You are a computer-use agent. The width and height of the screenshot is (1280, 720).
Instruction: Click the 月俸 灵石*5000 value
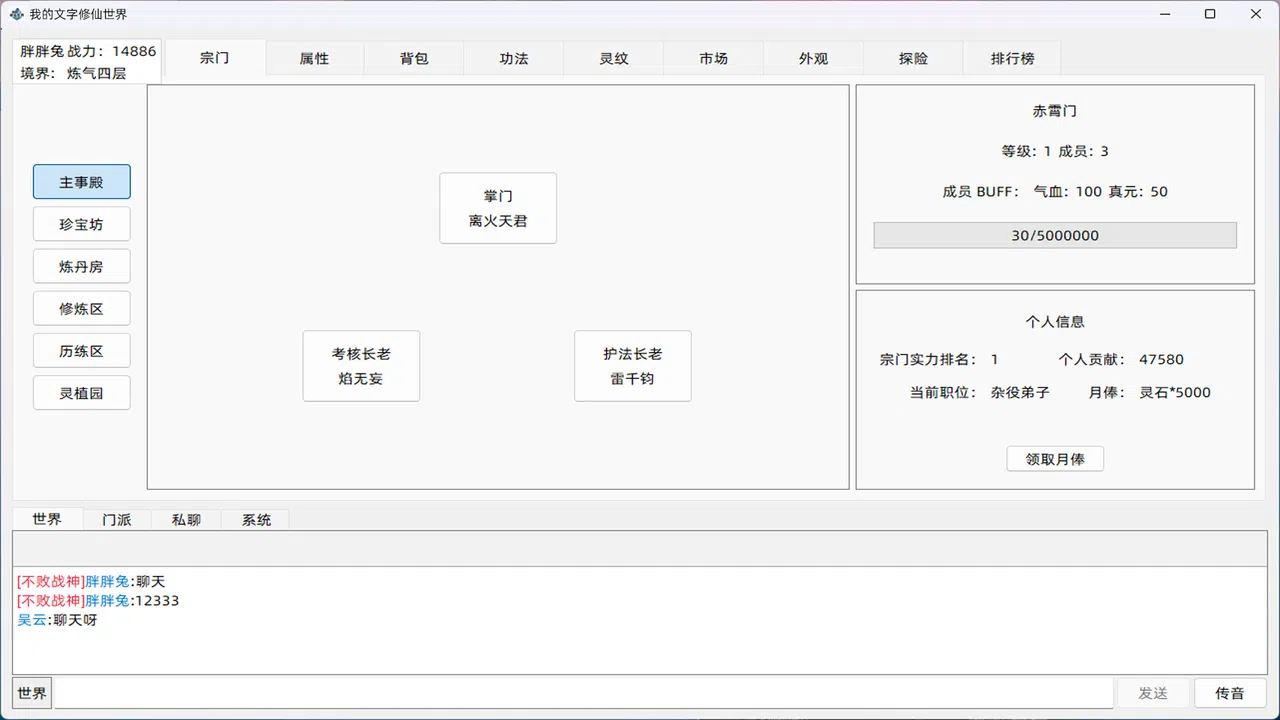(1175, 392)
